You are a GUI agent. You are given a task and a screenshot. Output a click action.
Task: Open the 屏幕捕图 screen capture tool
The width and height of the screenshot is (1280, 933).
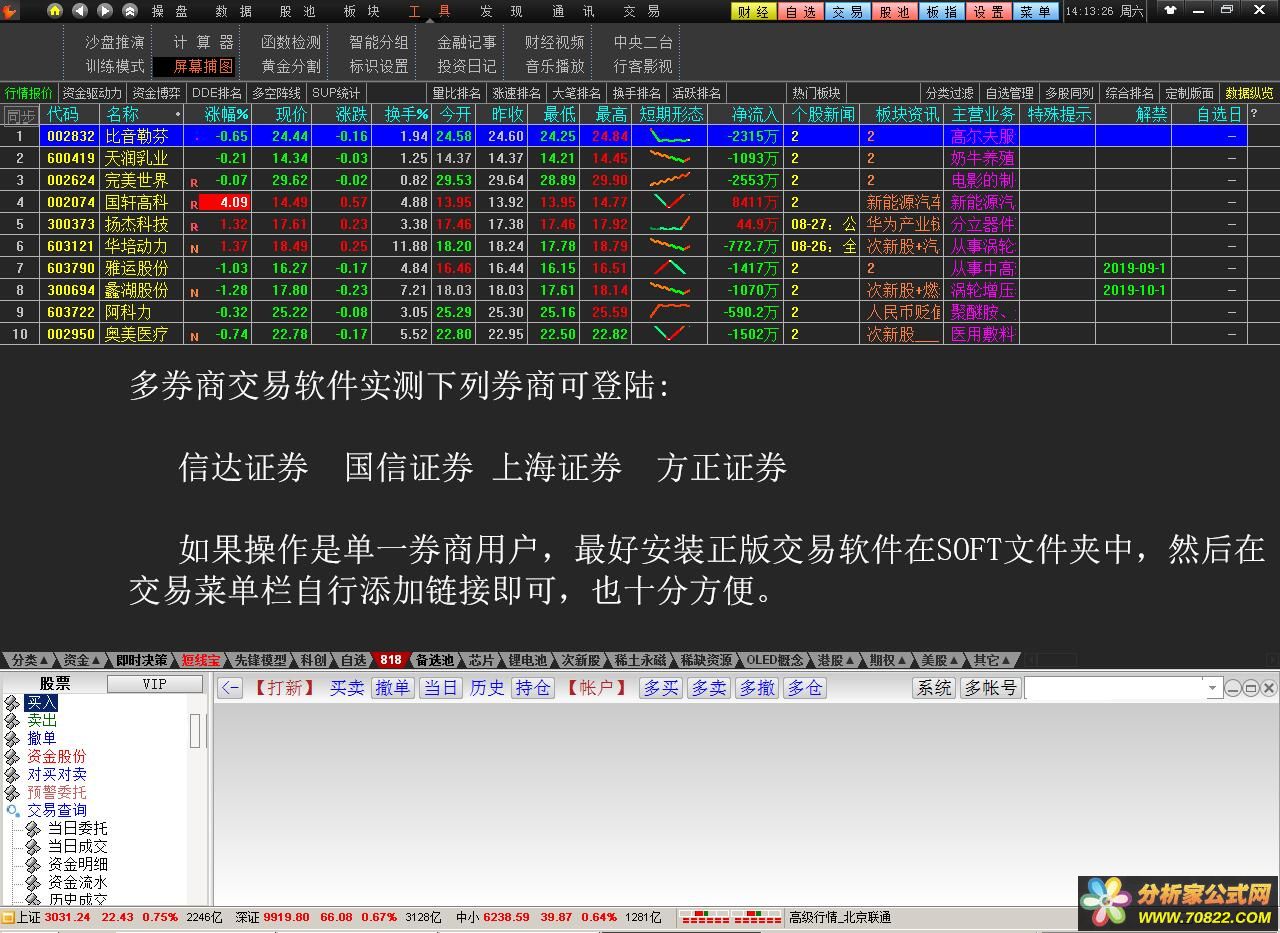[195, 66]
